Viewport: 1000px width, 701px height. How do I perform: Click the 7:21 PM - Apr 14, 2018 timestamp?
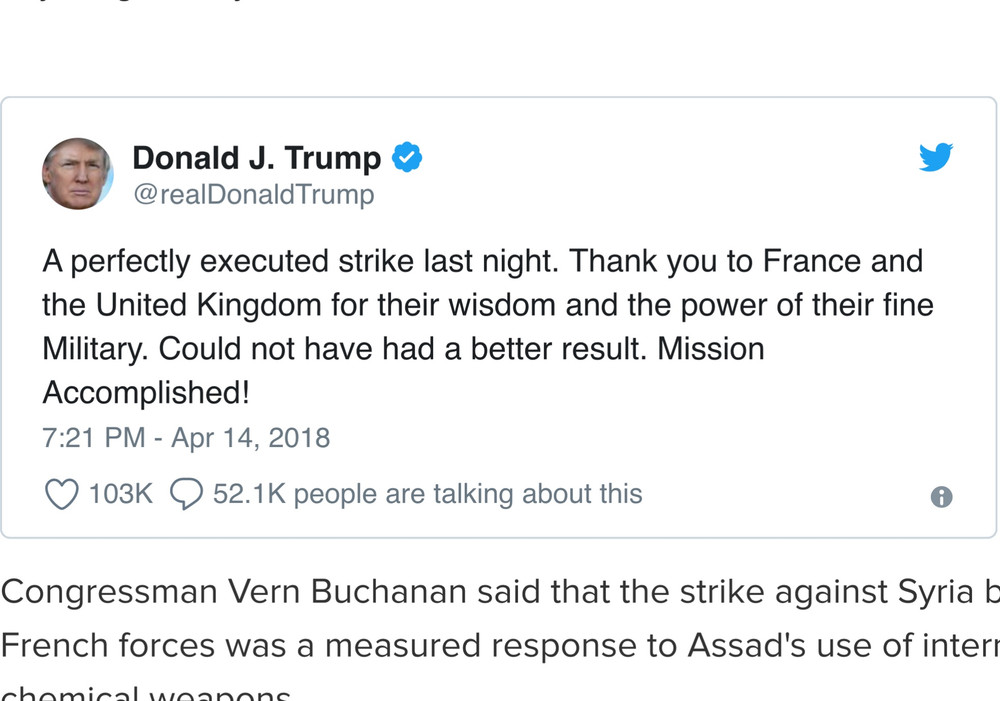click(x=186, y=438)
